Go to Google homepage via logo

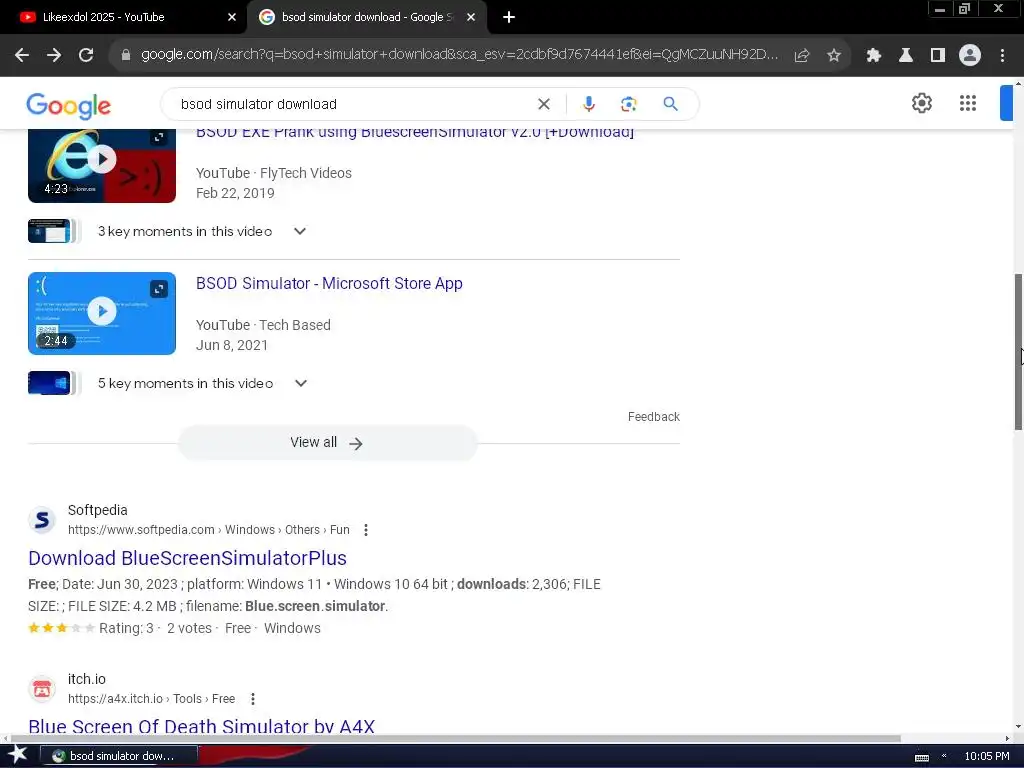point(69,106)
